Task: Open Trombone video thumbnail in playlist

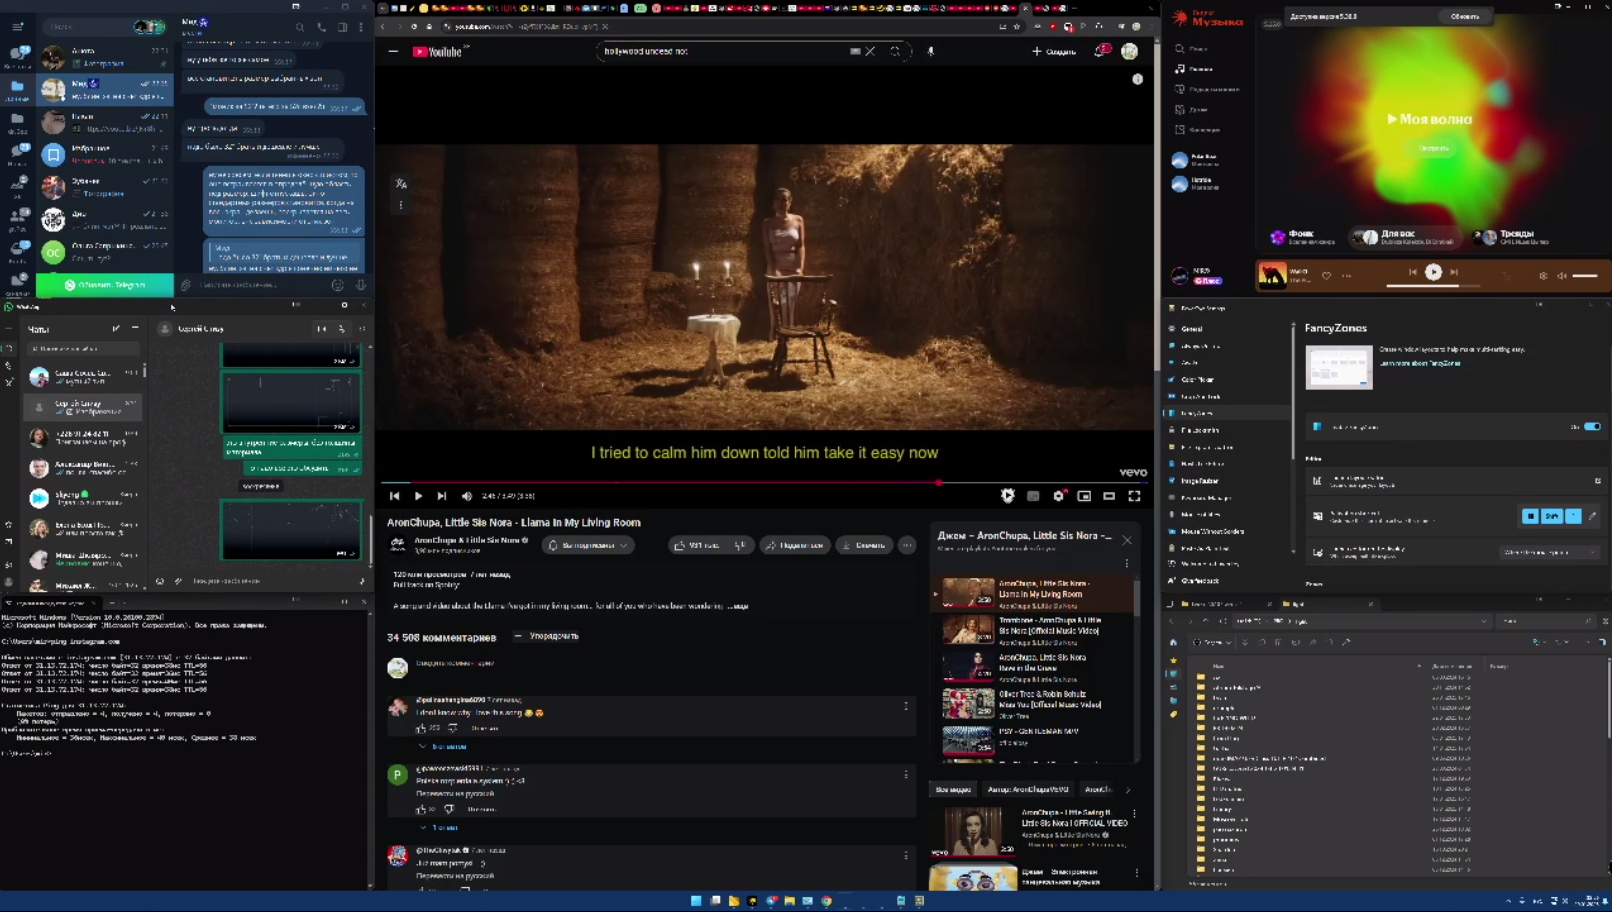Action: point(967,630)
